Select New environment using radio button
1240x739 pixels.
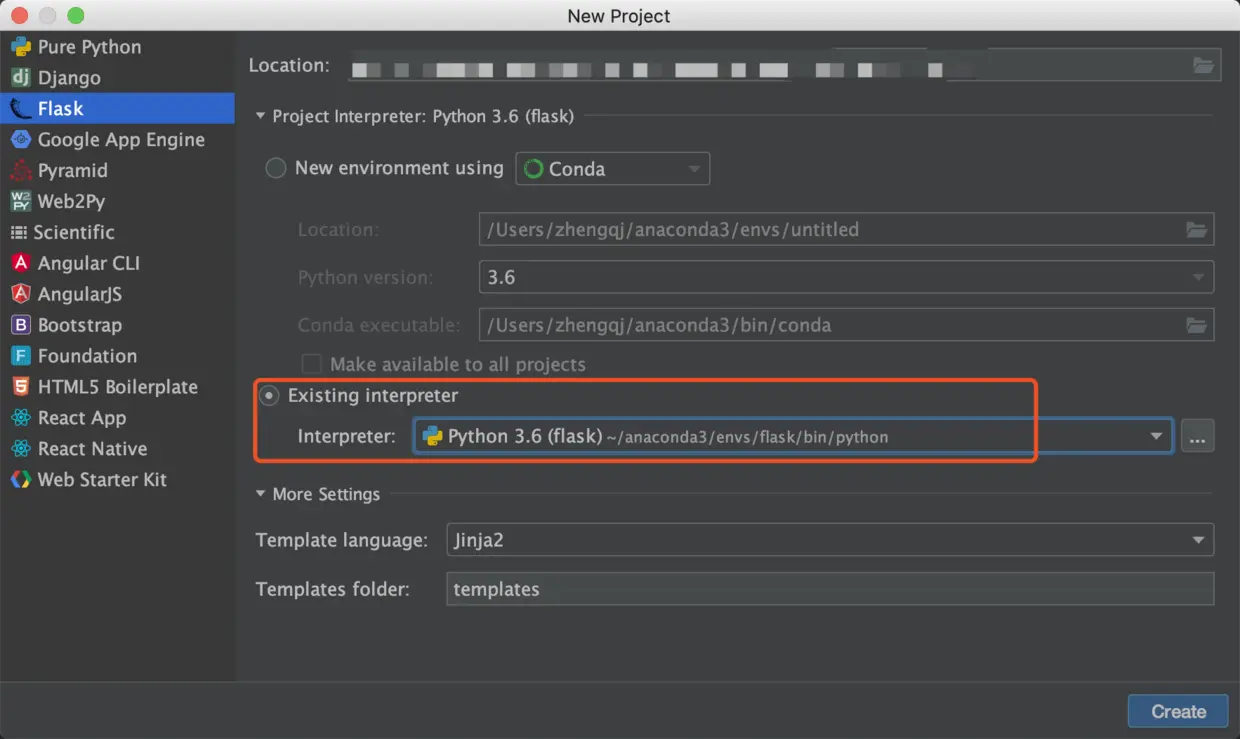(276, 169)
